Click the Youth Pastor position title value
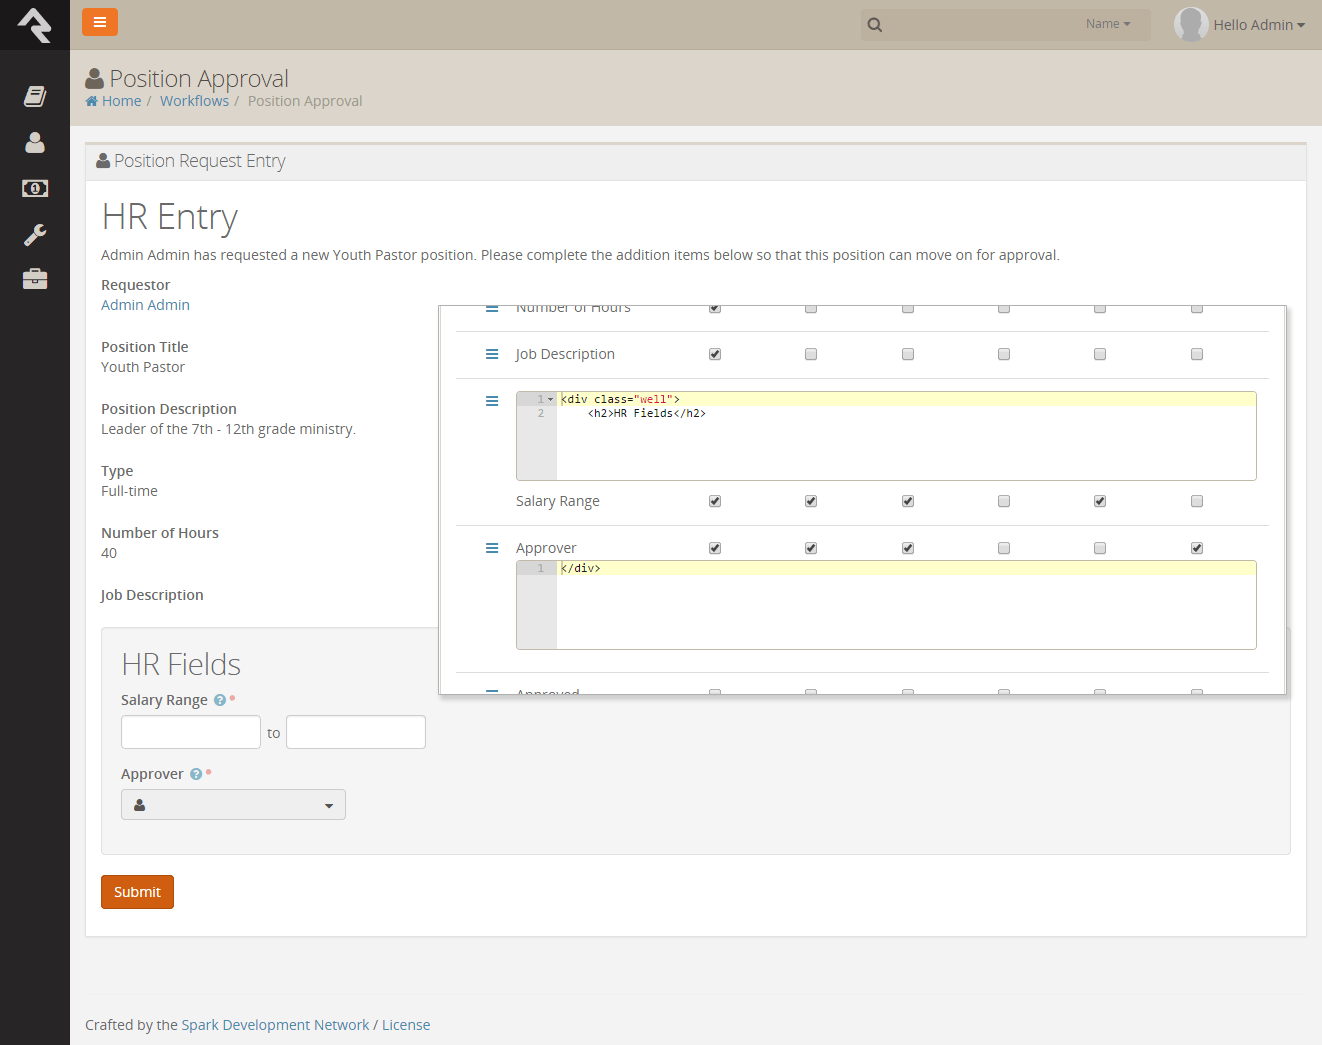This screenshot has width=1322, height=1045. coord(143,367)
